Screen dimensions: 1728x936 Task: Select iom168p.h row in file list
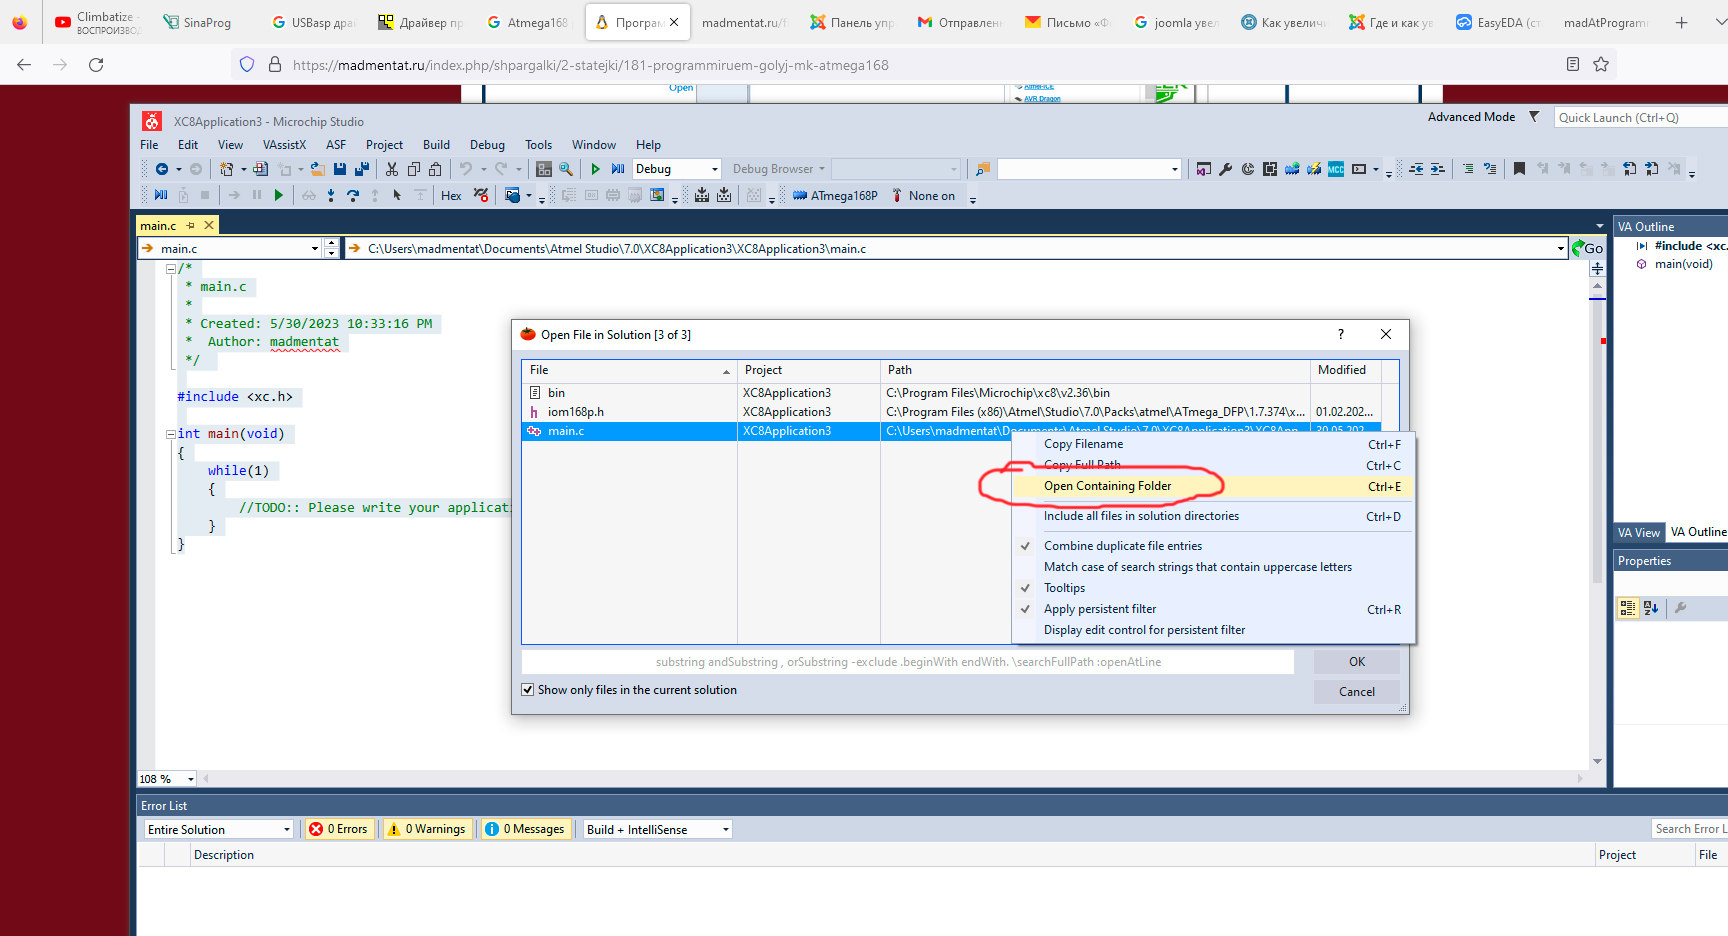(950, 412)
